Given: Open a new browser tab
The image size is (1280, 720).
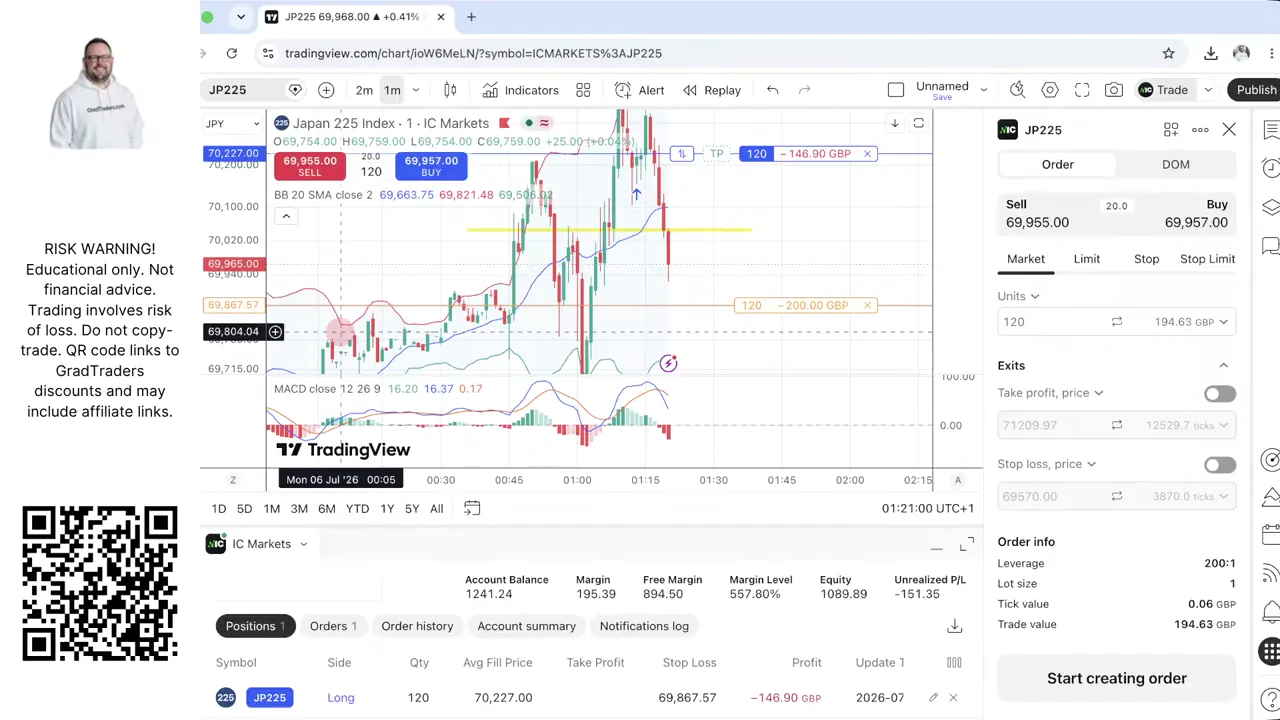Looking at the screenshot, I should tap(471, 17).
